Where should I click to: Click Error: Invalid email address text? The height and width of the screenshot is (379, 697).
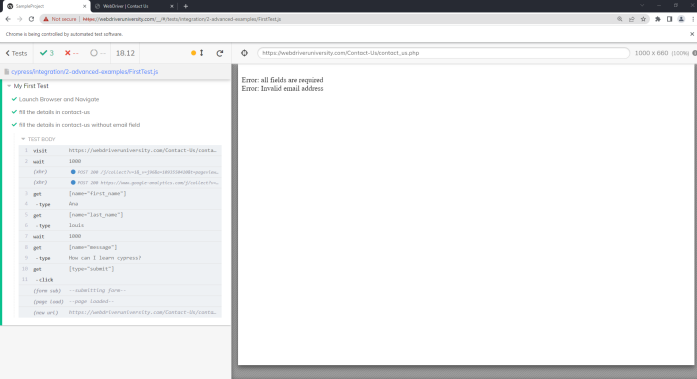(x=282, y=88)
